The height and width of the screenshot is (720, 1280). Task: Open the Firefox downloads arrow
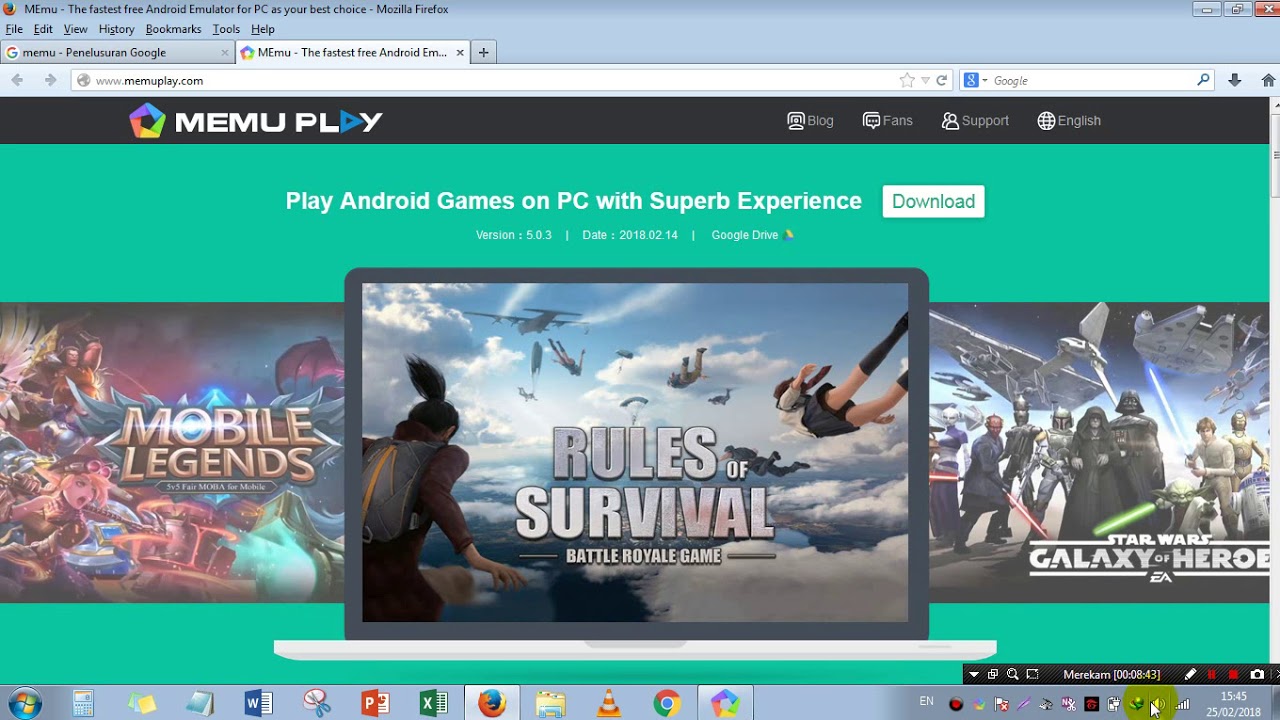[1234, 80]
